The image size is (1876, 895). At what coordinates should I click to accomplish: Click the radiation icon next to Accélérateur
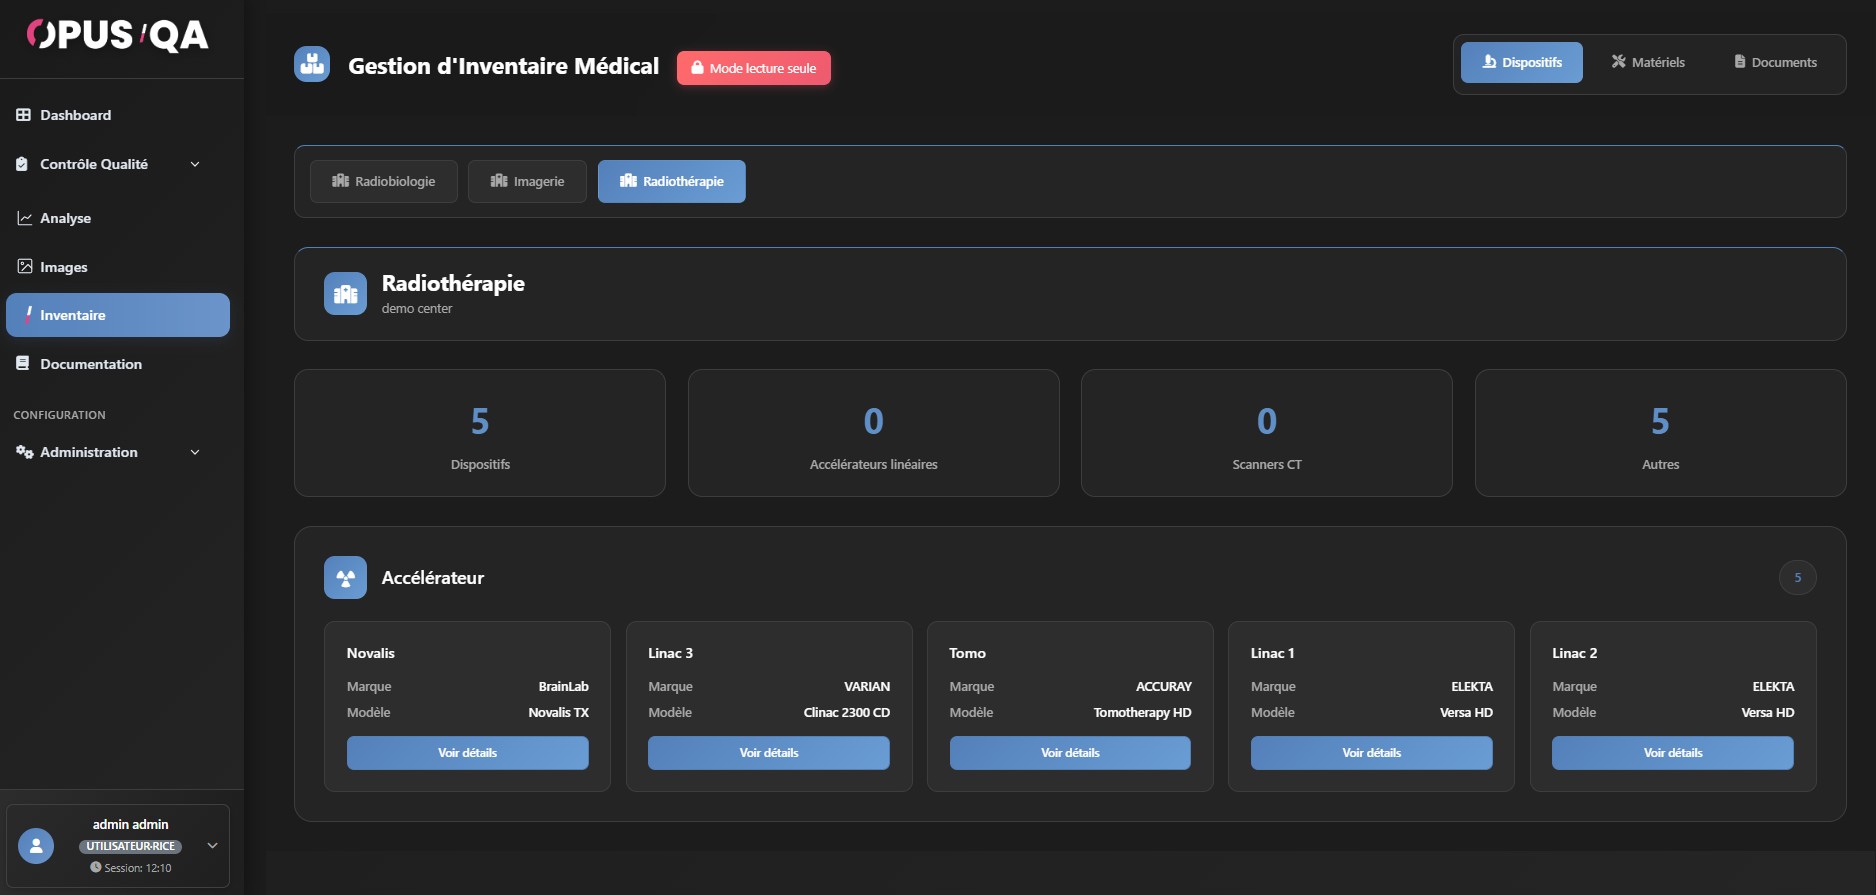(x=345, y=578)
